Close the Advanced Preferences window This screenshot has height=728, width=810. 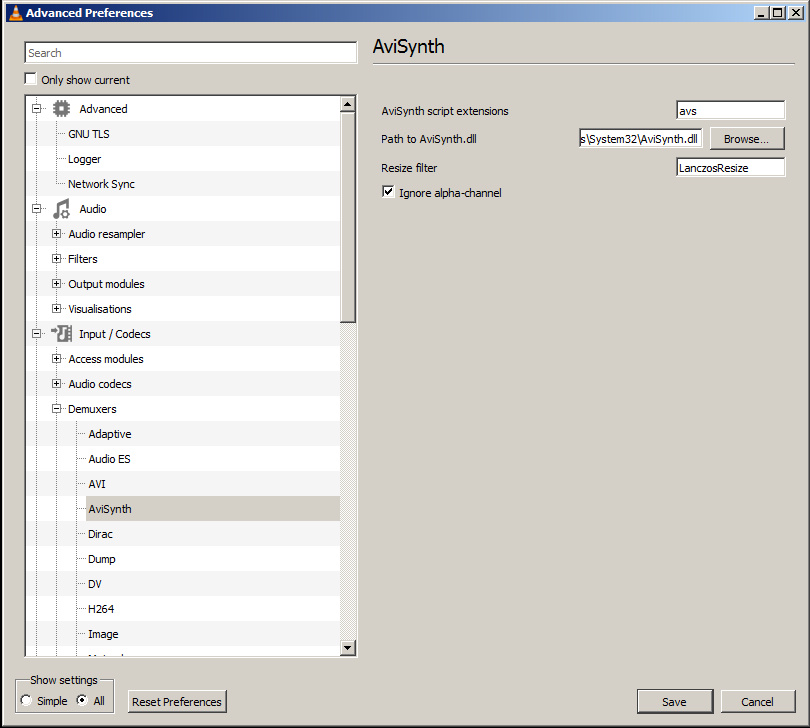coord(796,13)
